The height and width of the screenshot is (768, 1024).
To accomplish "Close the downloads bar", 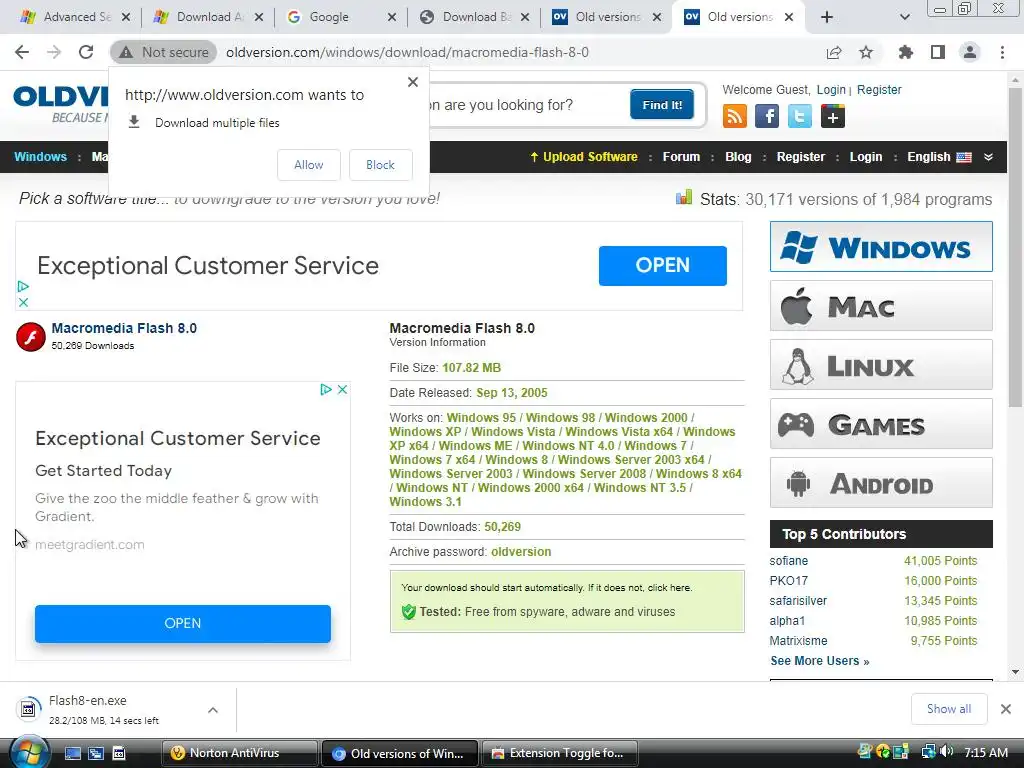I will point(1006,709).
